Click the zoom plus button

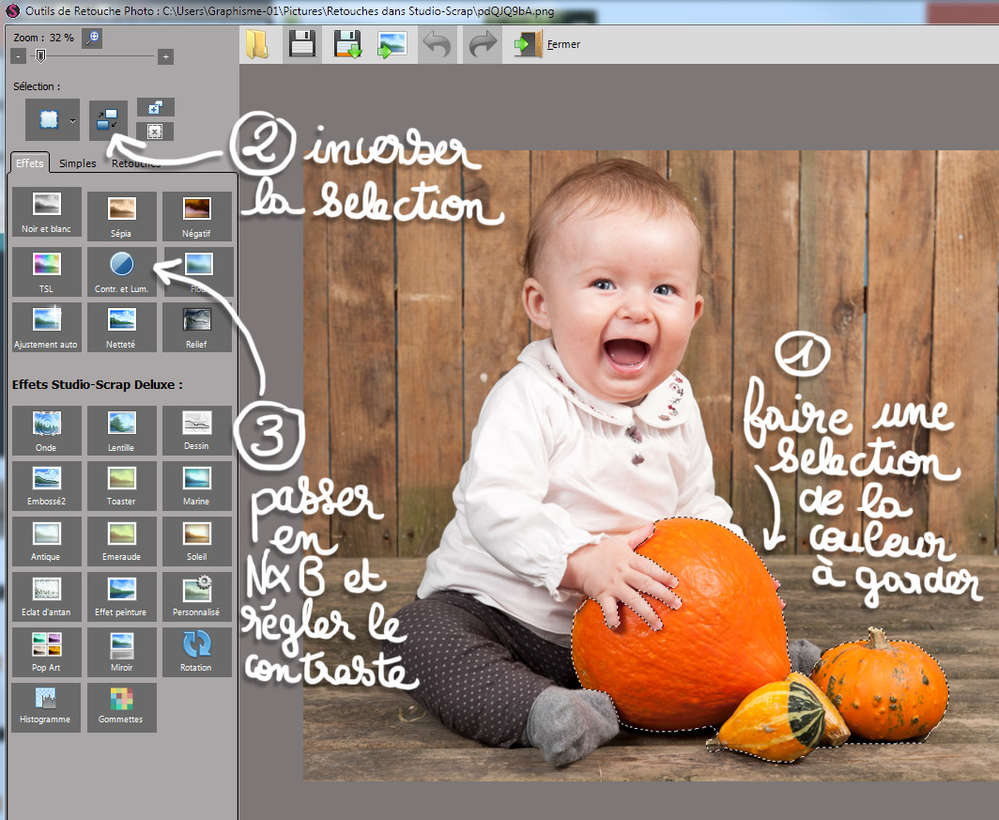[x=166, y=57]
